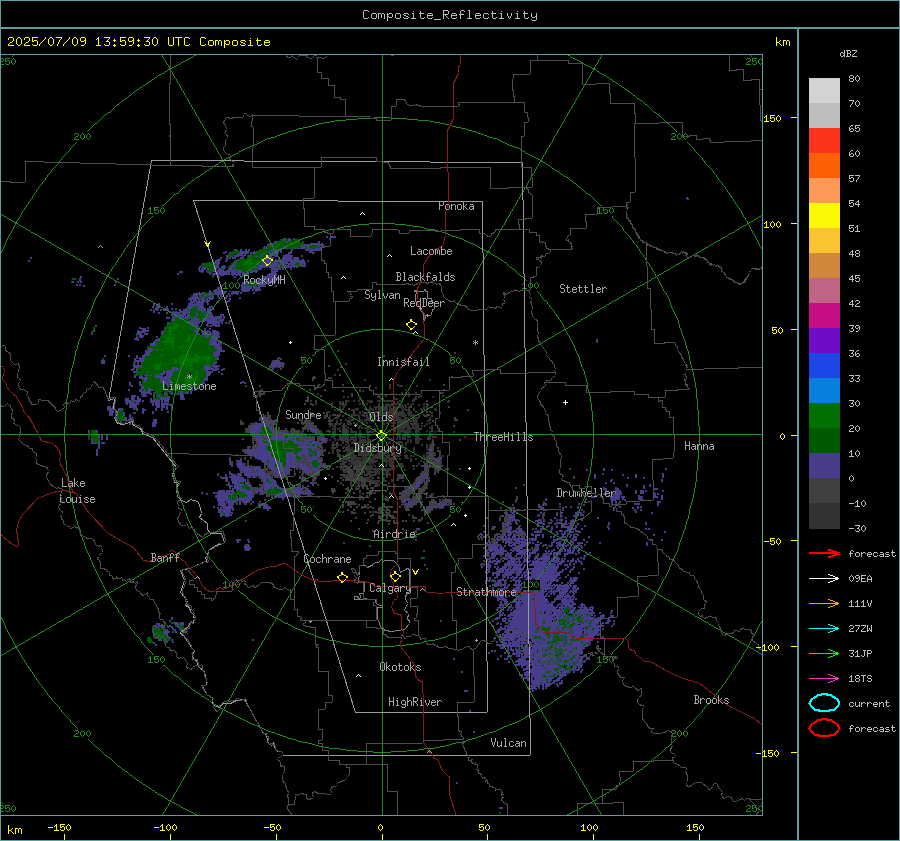Click the Composite_Reflectivity title
Viewport: 900px width, 841px height.
coord(449,15)
